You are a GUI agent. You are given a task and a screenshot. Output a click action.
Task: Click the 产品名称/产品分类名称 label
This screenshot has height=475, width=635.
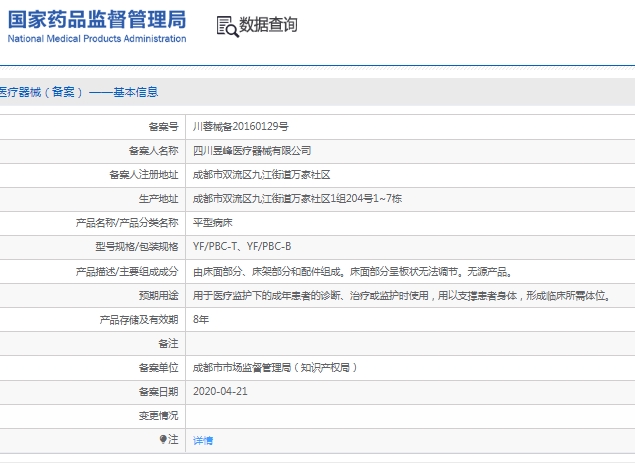point(127,223)
